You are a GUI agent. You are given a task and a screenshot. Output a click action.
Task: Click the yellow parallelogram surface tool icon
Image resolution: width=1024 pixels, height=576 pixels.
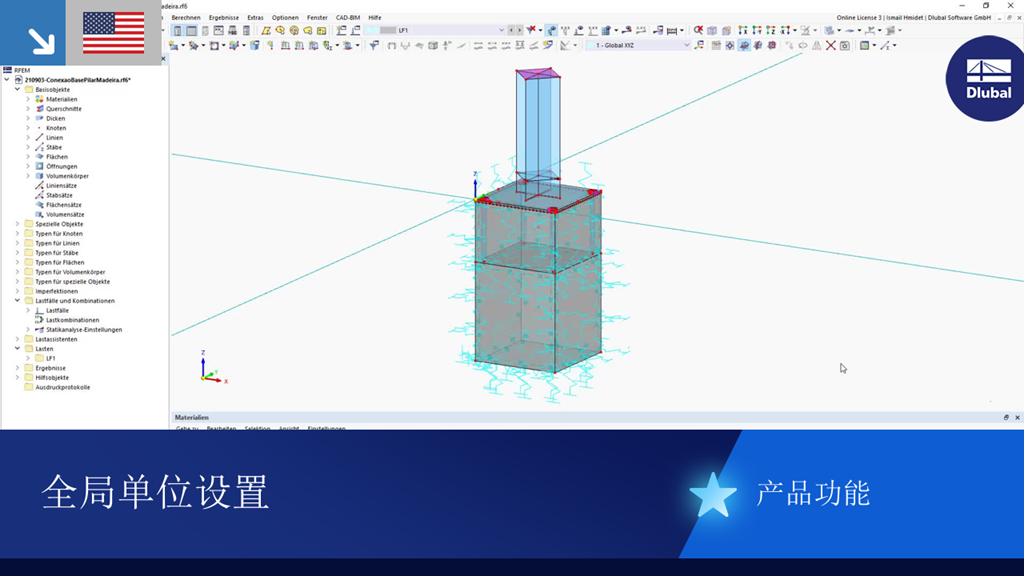[266, 30]
